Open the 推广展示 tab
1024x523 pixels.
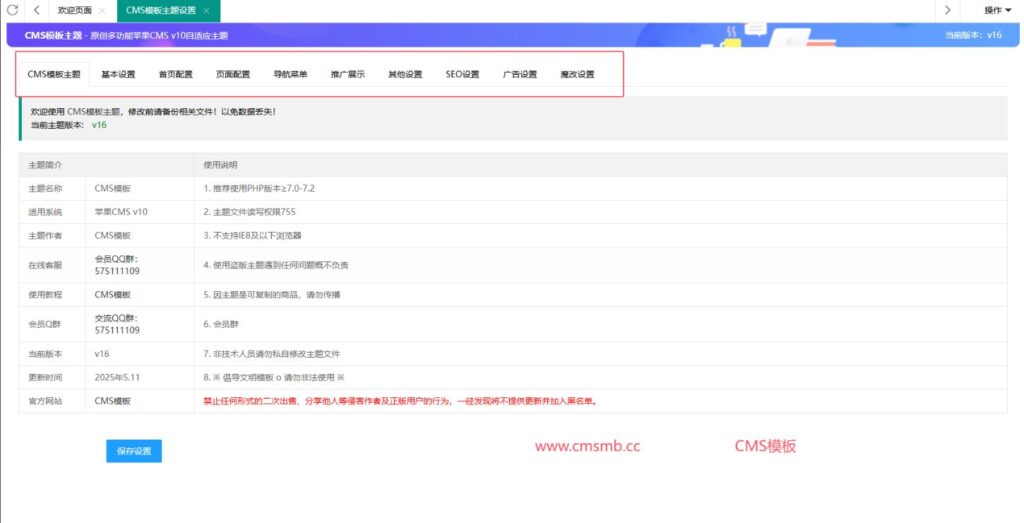(348, 74)
